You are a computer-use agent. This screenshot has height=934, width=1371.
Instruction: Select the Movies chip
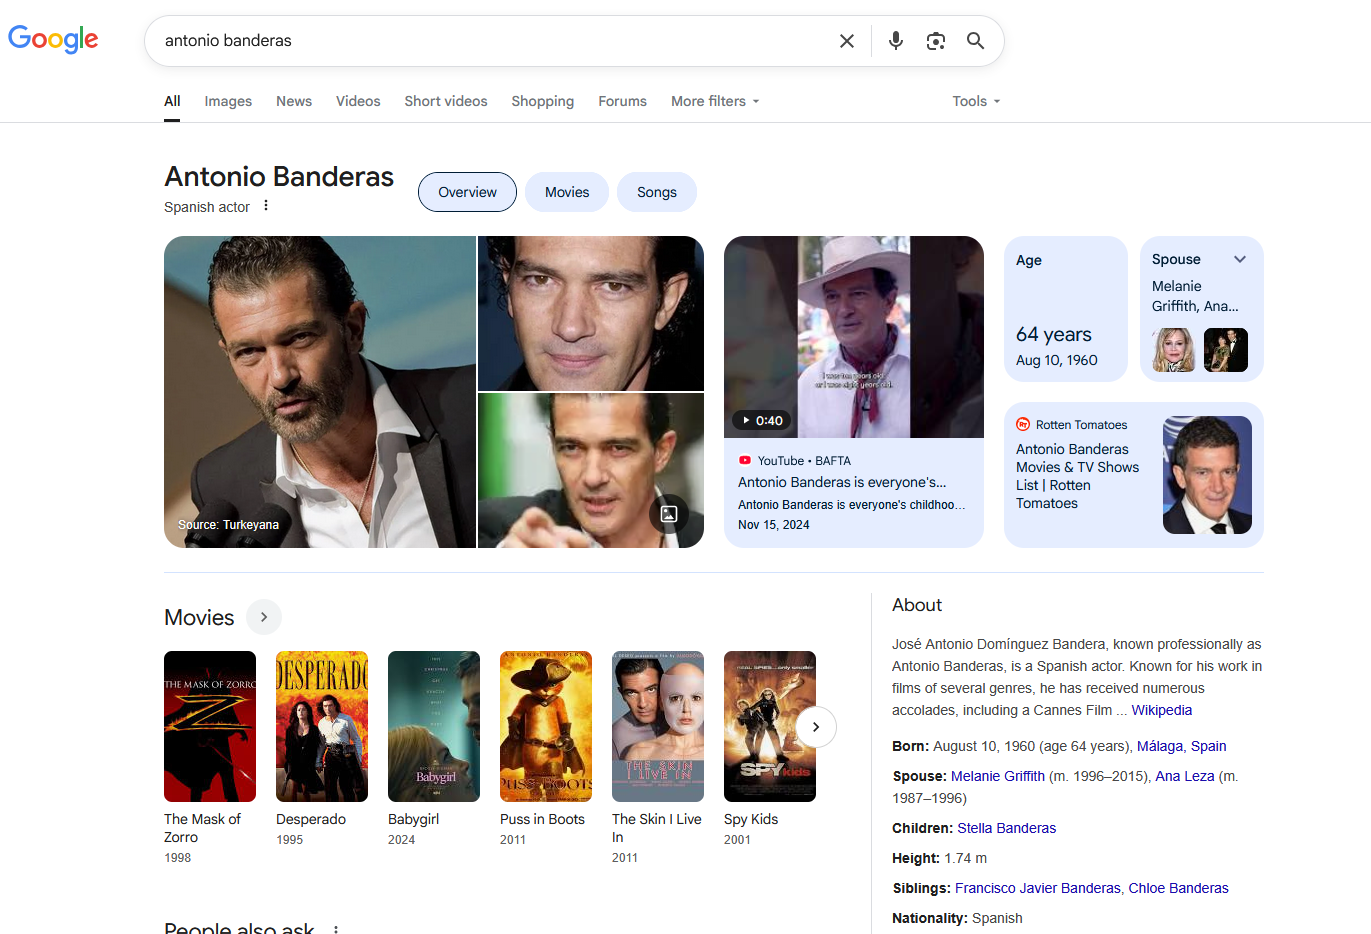point(567,192)
